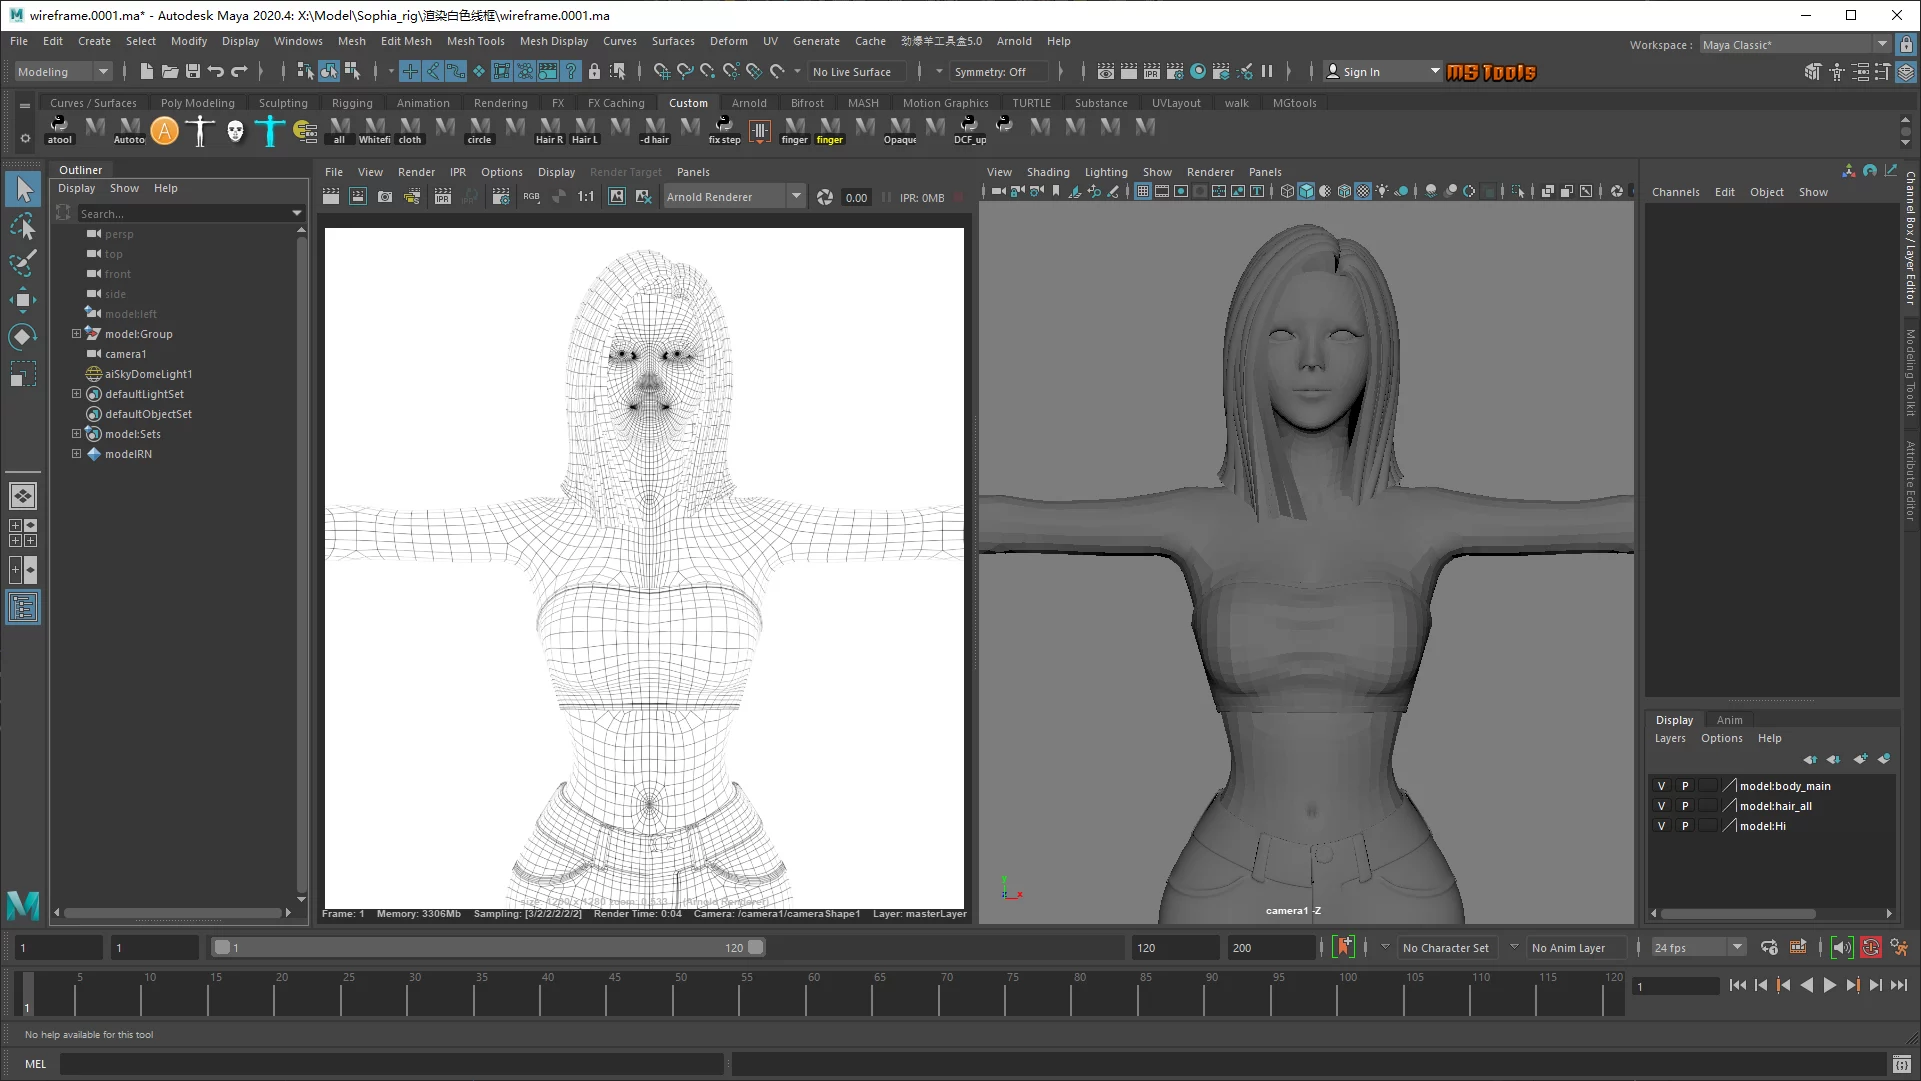Choose the Paint Selection tool
Image resolution: width=1921 pixels, height=1081 pixels.
coord(22,264)
